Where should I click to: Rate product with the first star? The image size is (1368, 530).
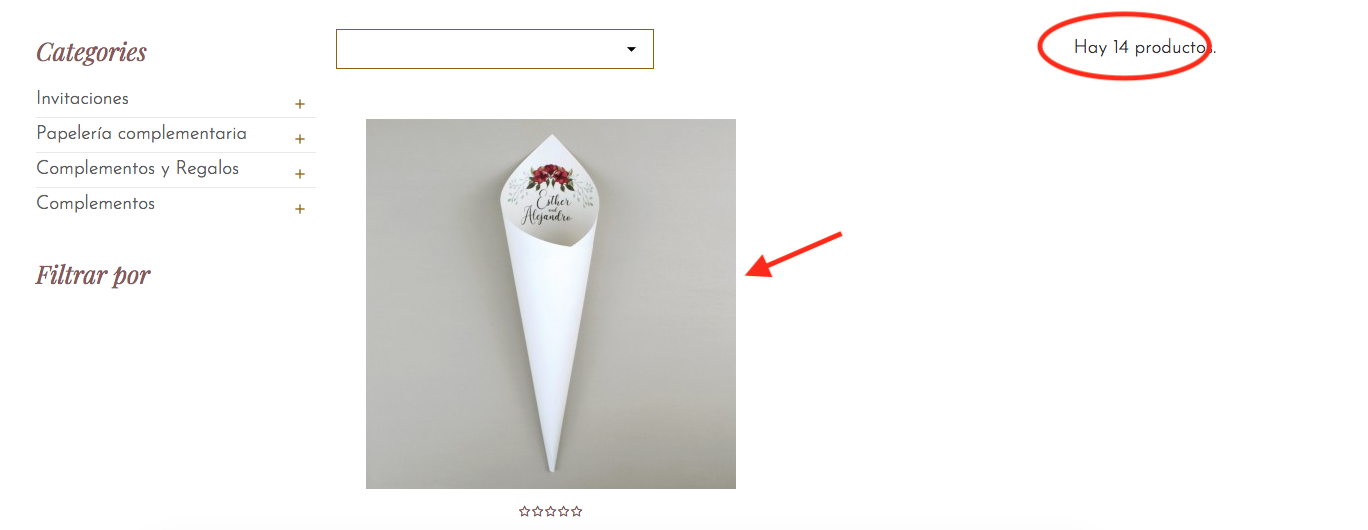(525, 511)
